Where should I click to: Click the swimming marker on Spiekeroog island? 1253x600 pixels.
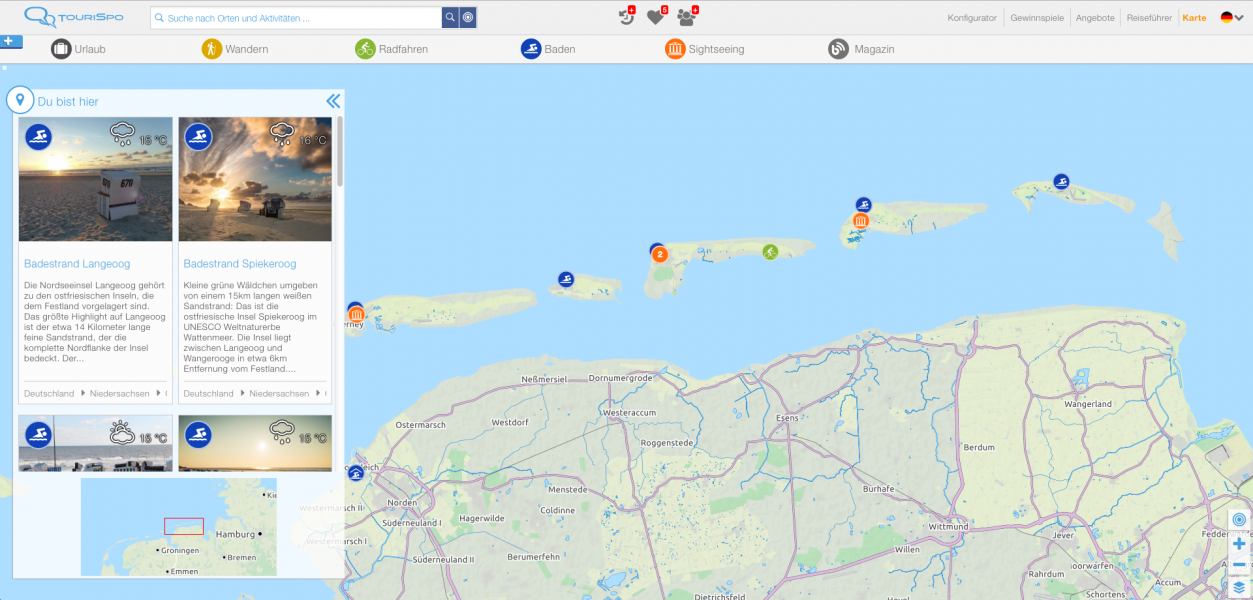pos(863,204)
